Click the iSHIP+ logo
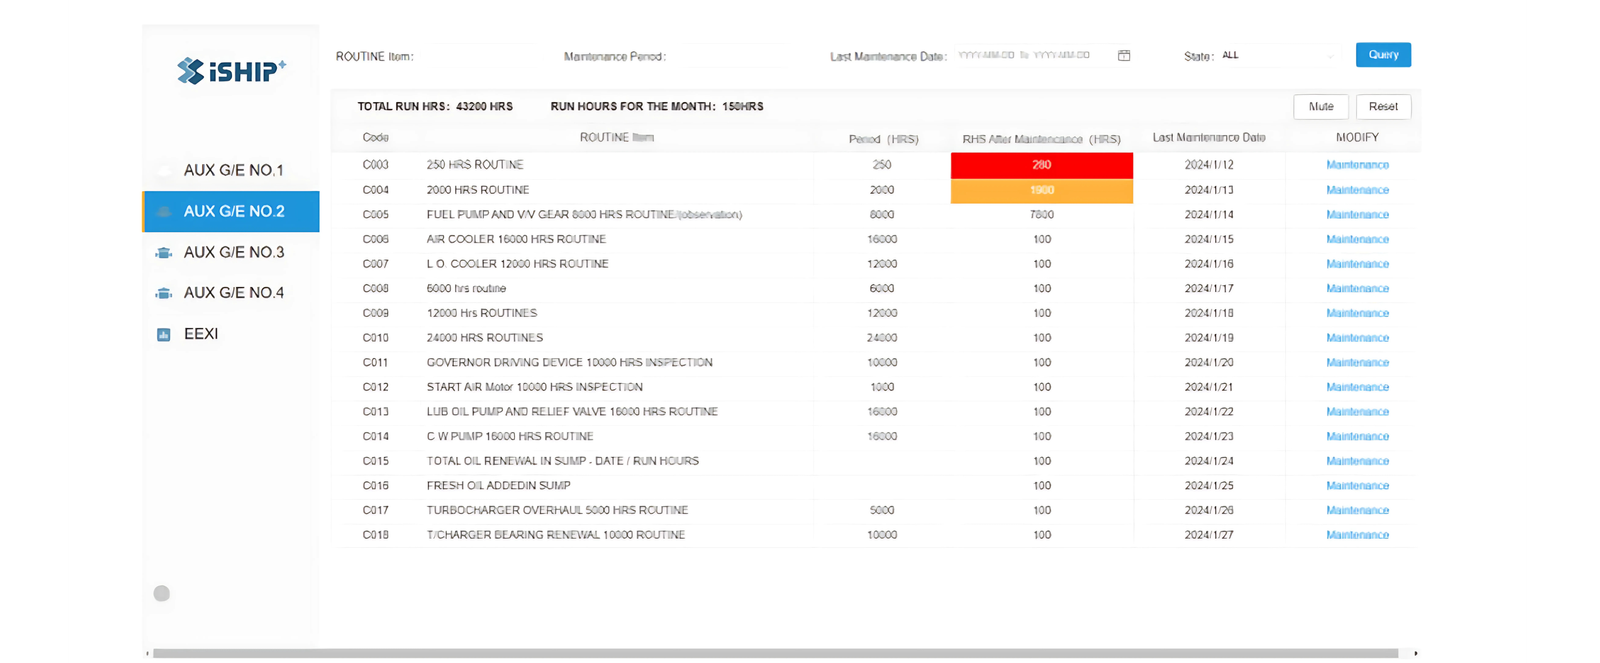This screenshot has width=1600, height=663. pyautogui.click(x=231, y=71)
